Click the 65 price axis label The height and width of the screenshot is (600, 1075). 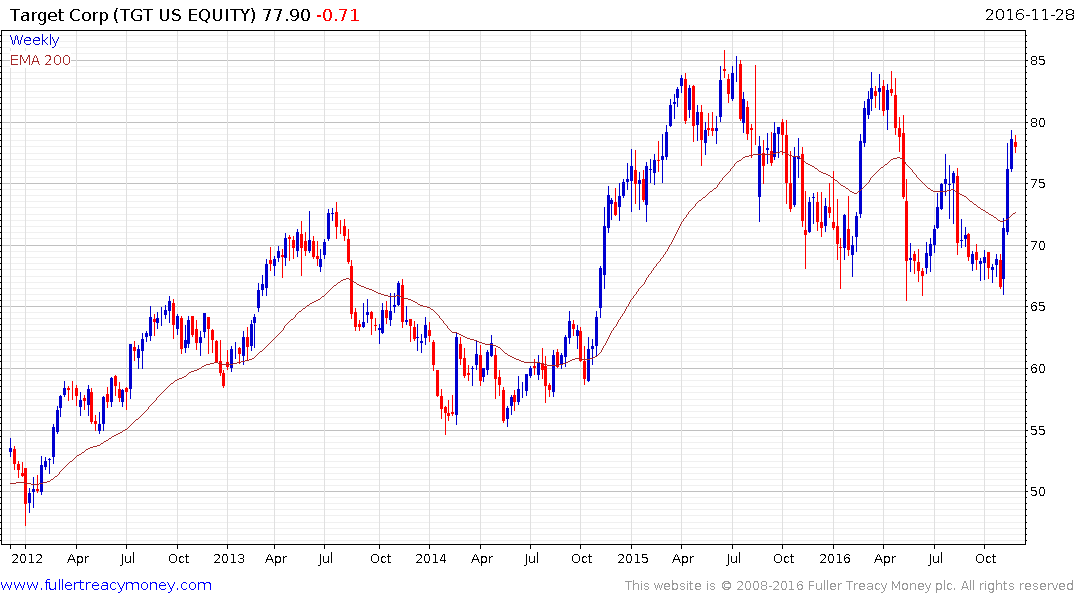click(x=1037, y=307)
